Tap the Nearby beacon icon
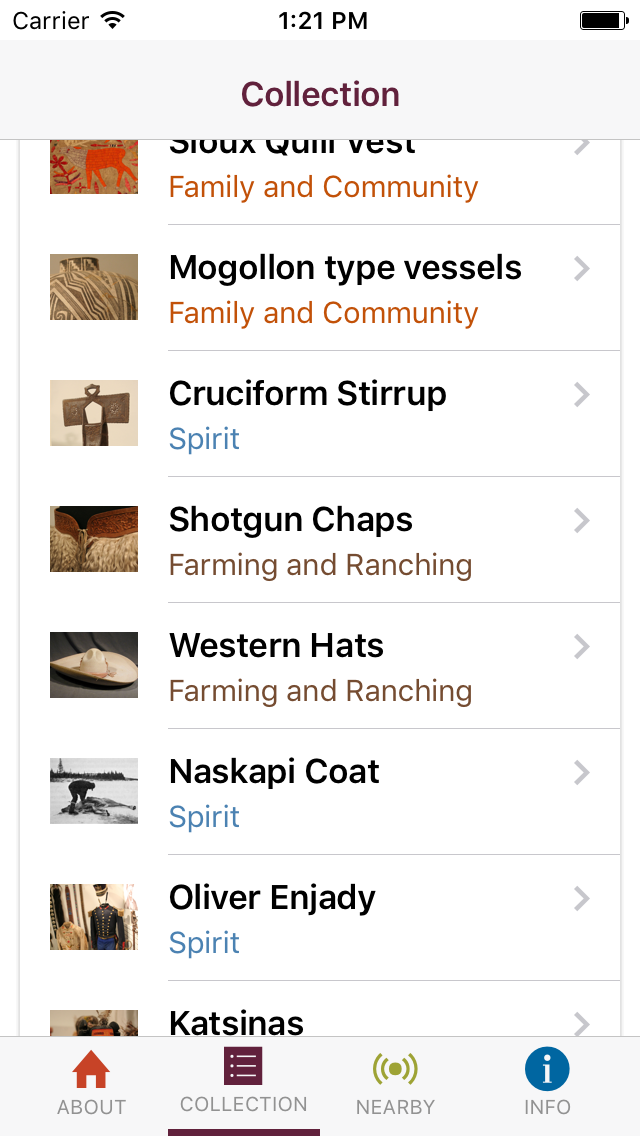This screenshot has width=640, height=1136. coord(395,1069)
